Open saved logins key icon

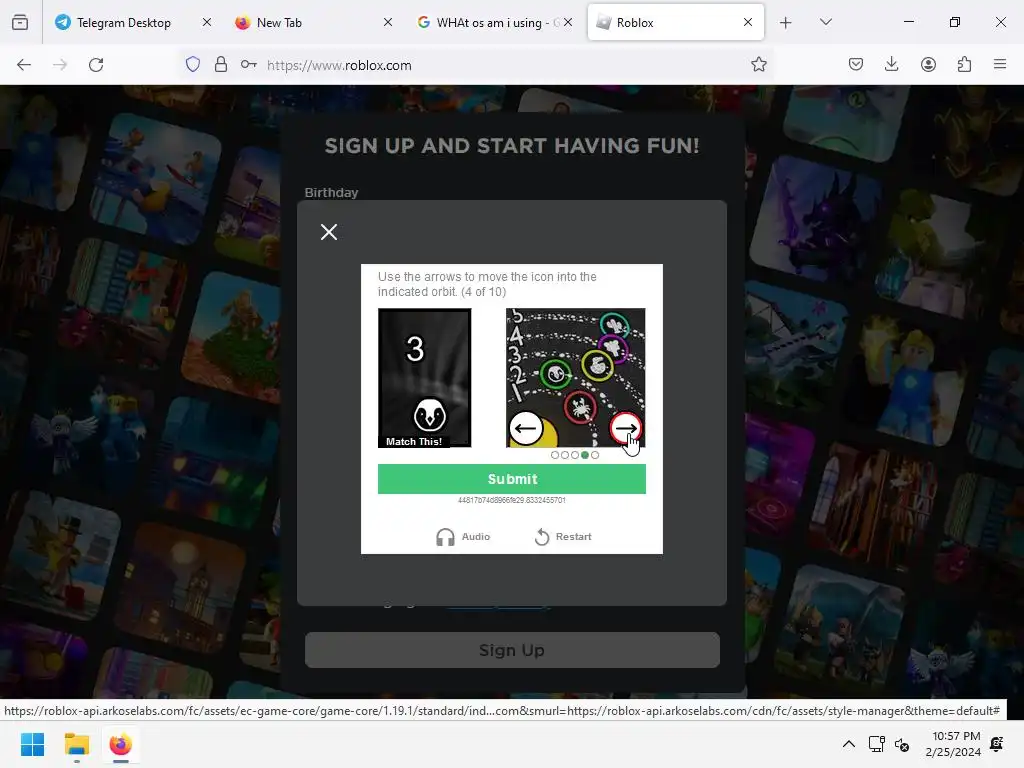(248, 65)
